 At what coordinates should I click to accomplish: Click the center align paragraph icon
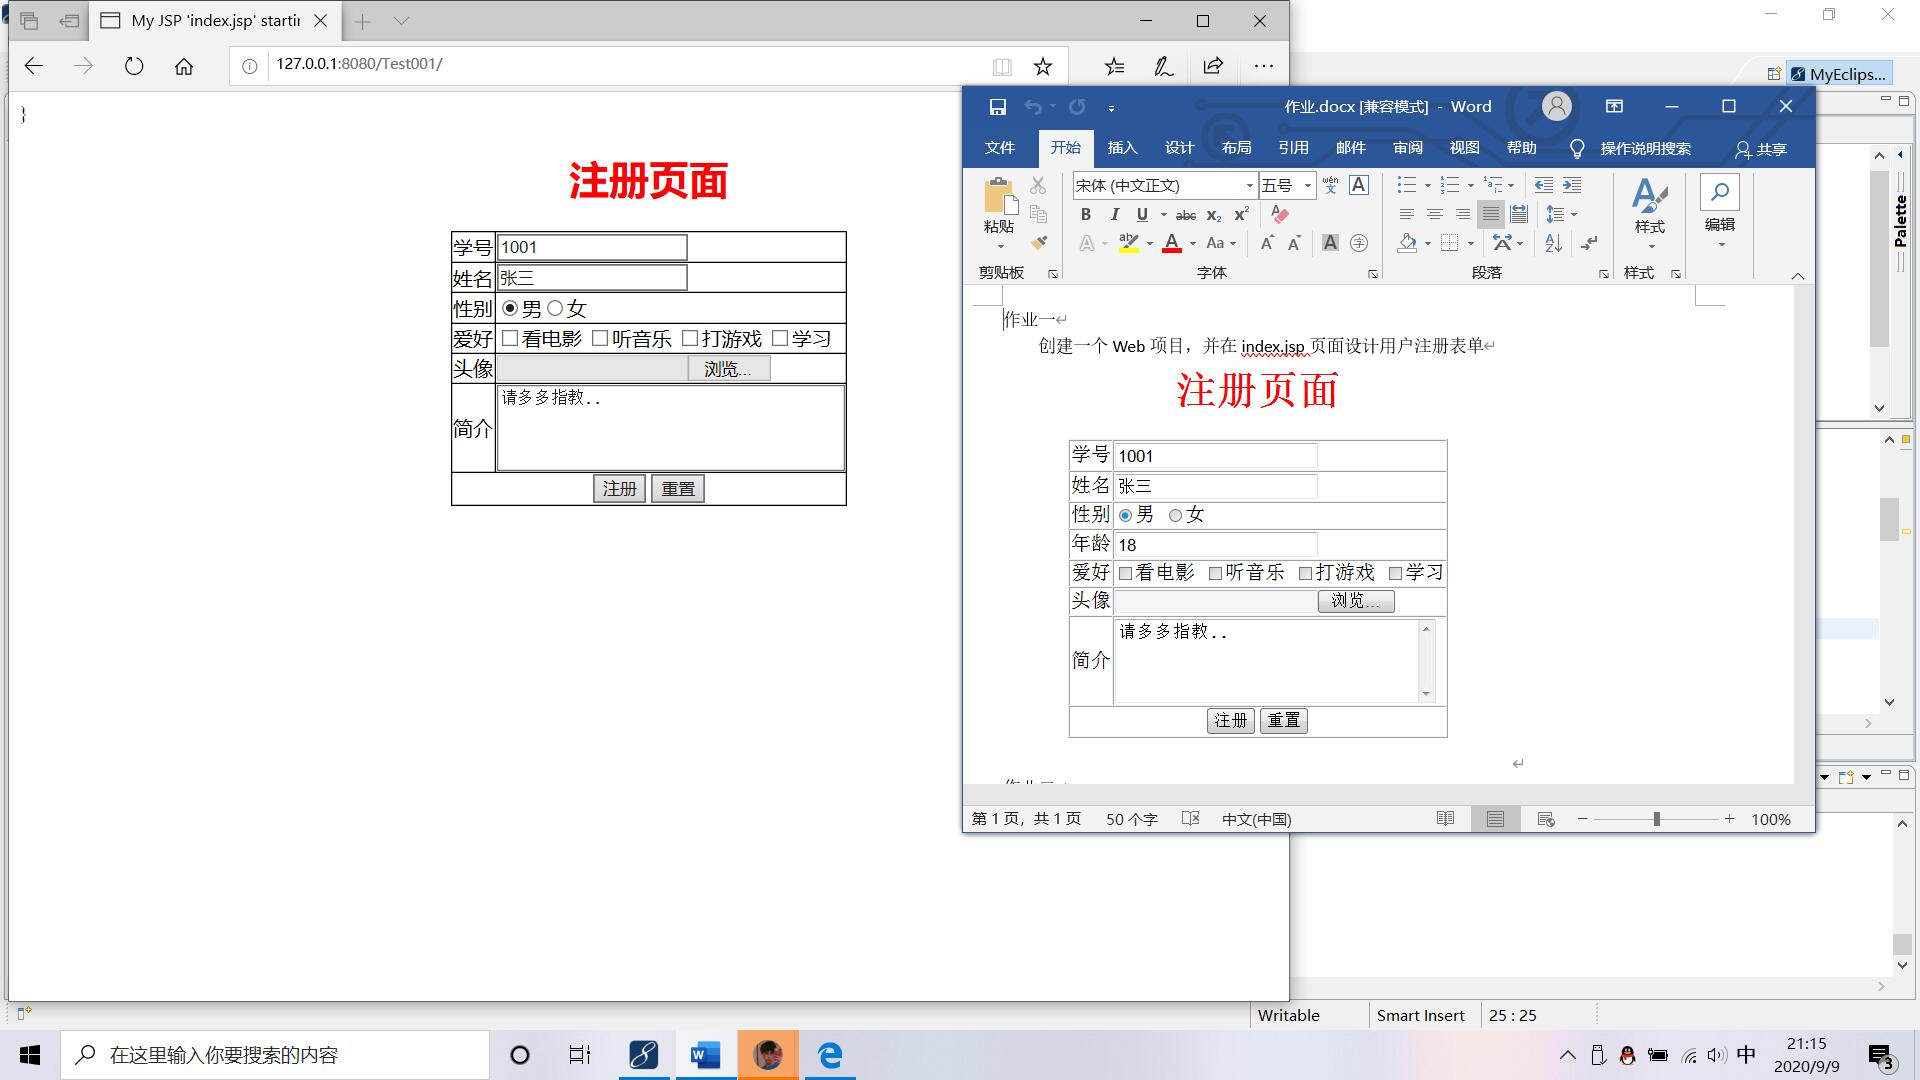tap(1434, 214)
